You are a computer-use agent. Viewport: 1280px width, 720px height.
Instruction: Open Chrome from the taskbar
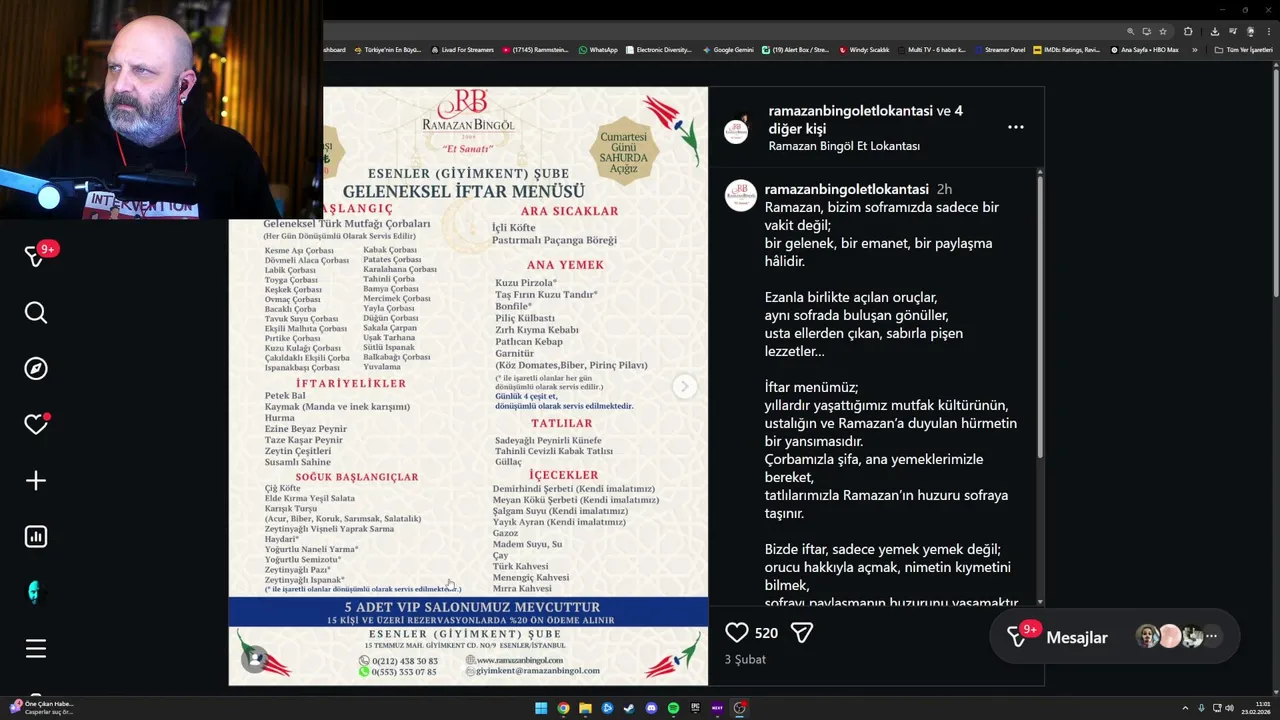563,708
